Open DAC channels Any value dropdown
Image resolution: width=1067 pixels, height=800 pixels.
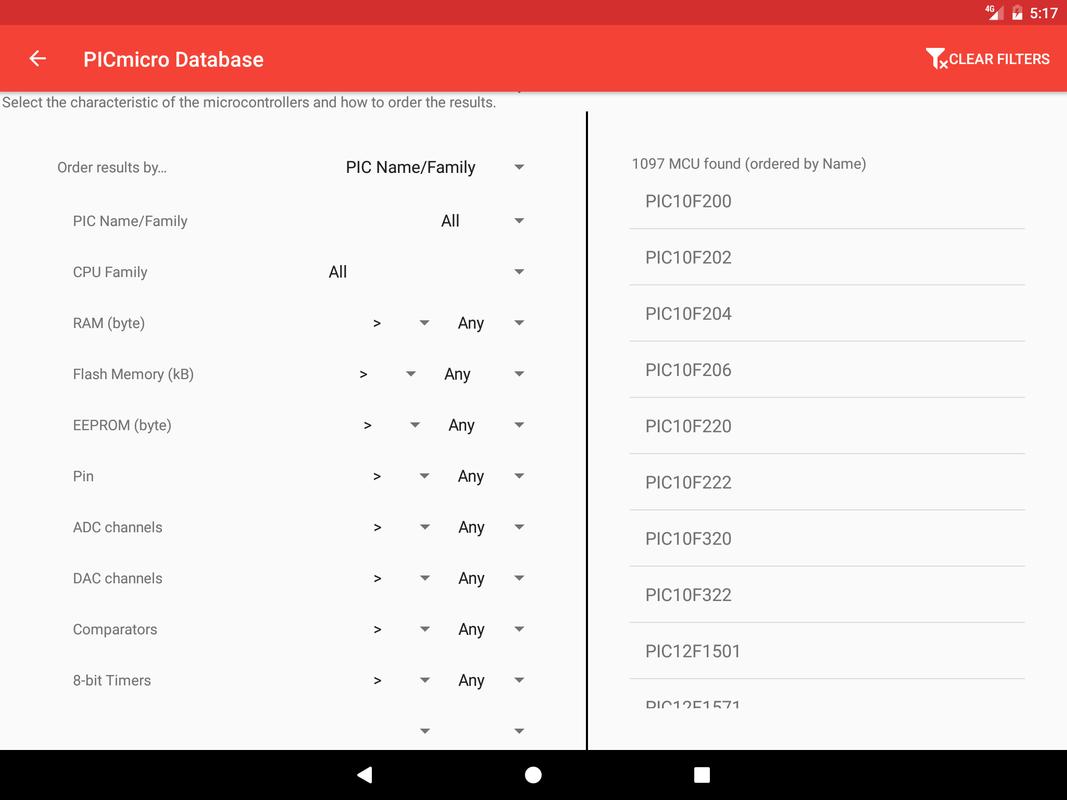pos(490,578)
